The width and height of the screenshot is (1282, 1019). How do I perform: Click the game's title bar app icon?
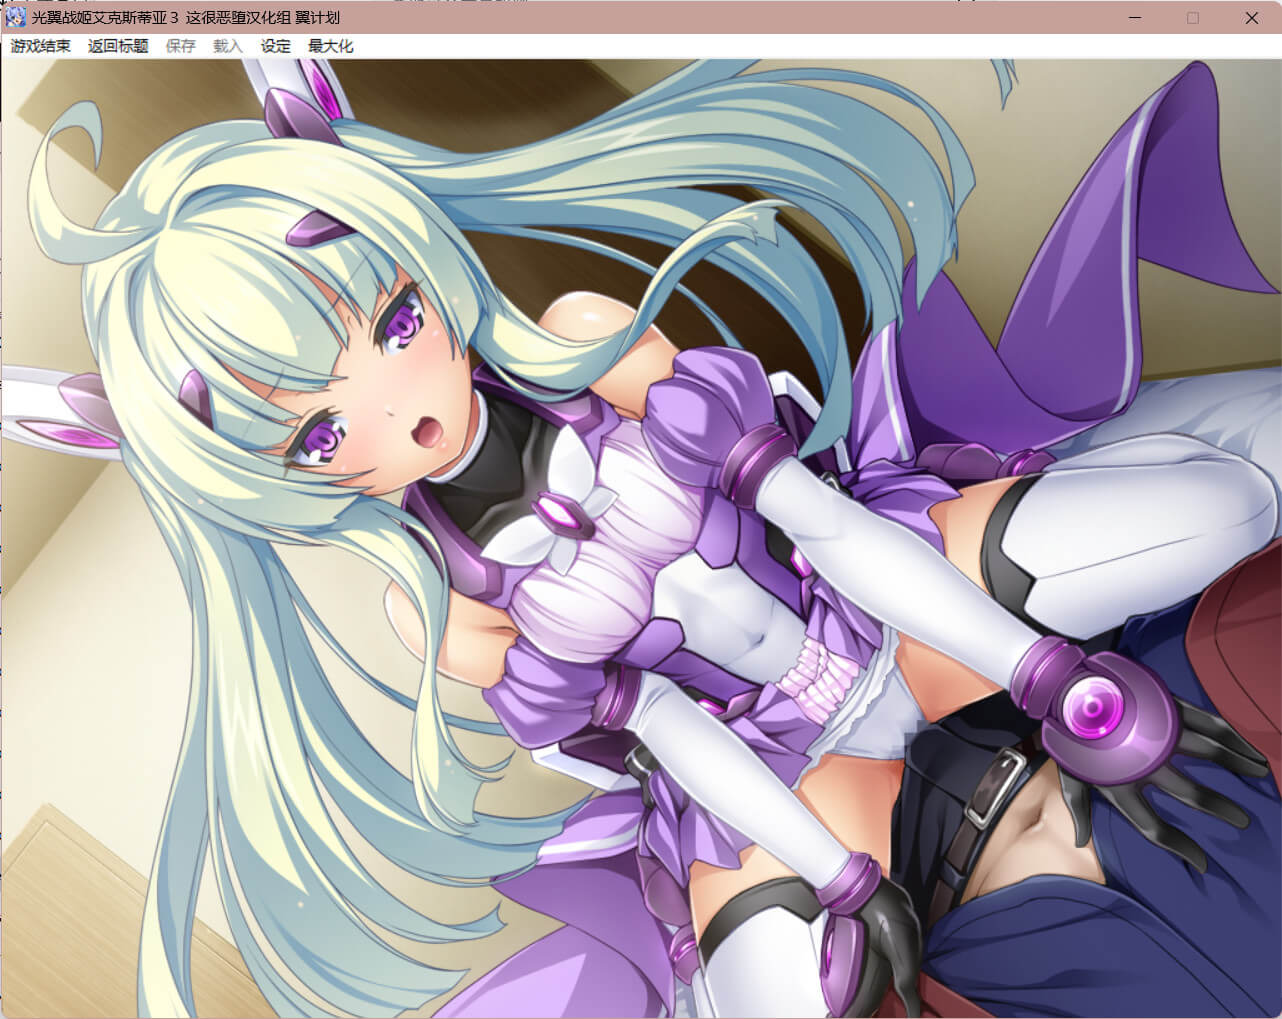[16, 18]
